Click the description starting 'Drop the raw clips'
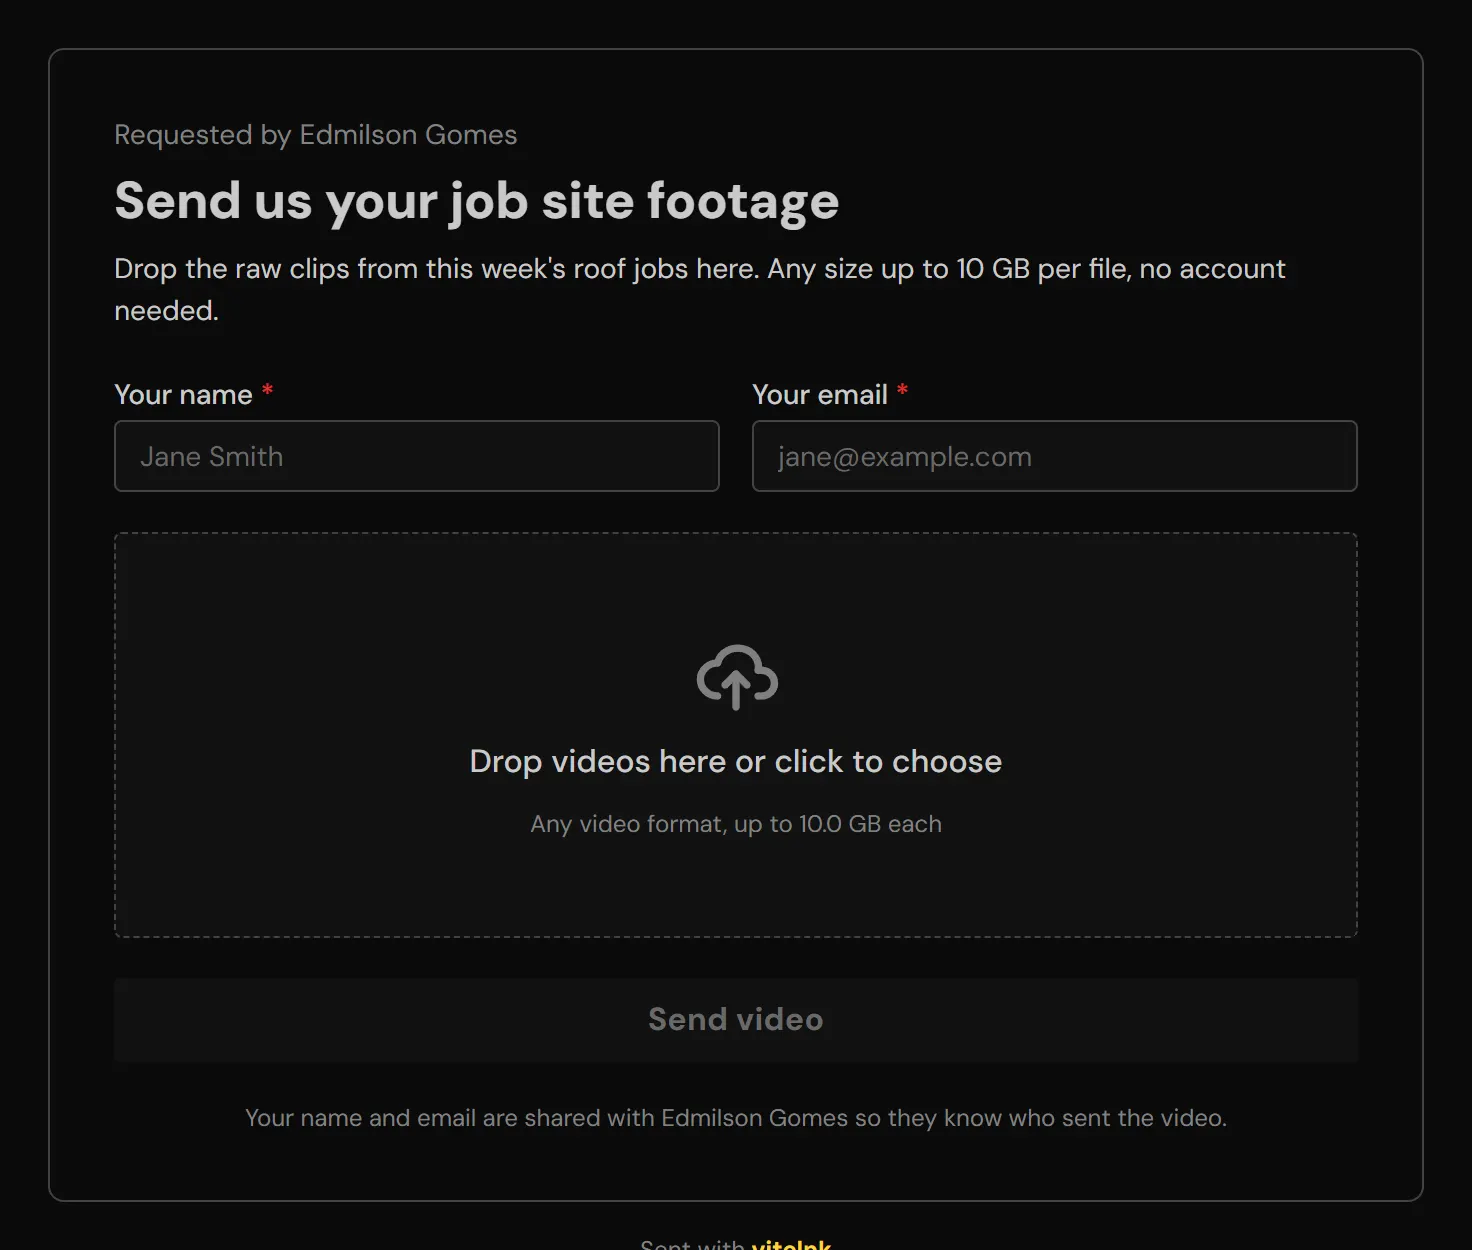This screenshot has height=1250, width=1472. pyautogui.click(x=700, y=289)
